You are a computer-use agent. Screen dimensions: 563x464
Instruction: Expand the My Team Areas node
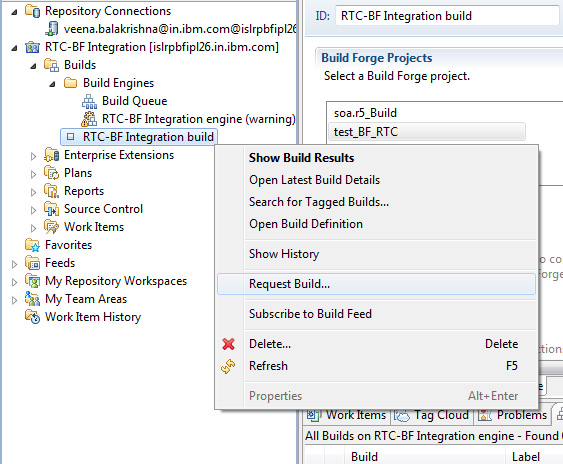point(14,300)
